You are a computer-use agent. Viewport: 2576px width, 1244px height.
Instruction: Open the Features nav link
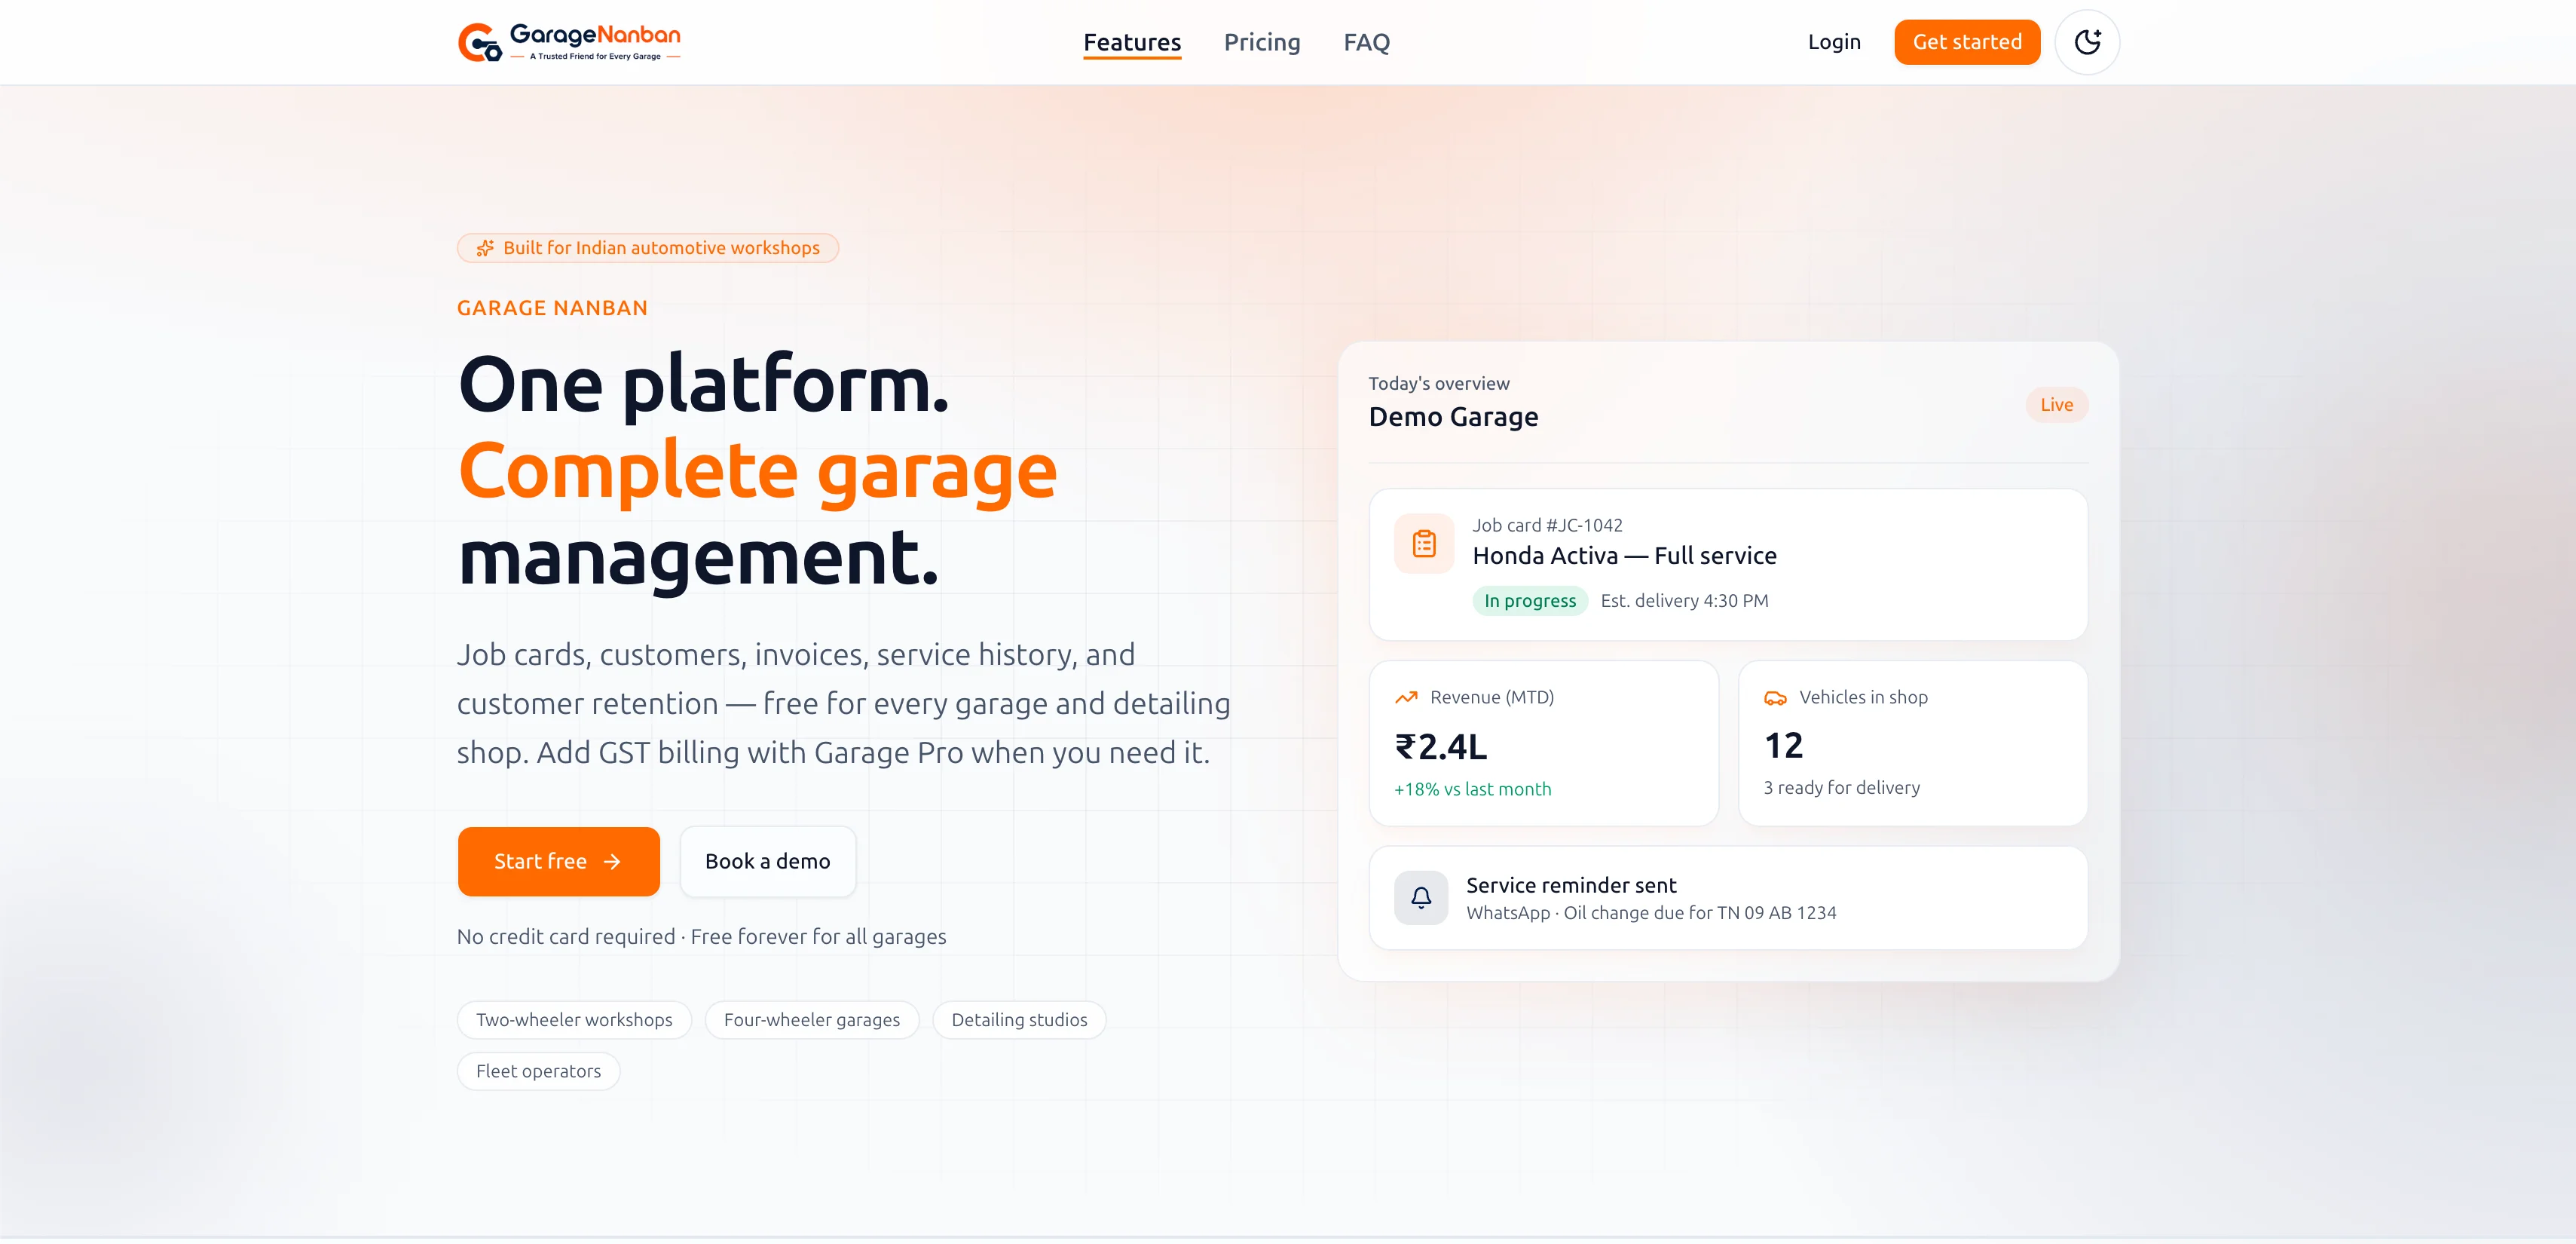[x=1132, y=42]
